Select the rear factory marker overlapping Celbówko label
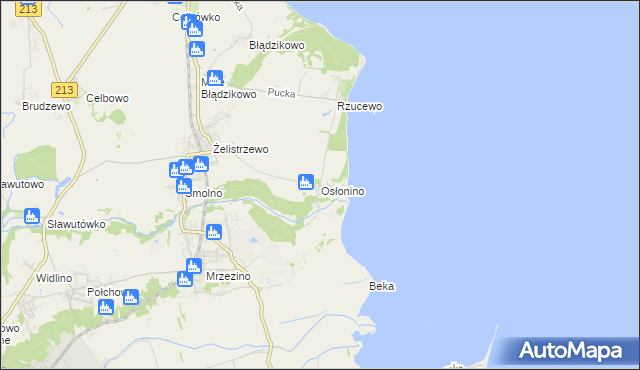Viewport: 640px width, 370px height. (x=185, y=22)
